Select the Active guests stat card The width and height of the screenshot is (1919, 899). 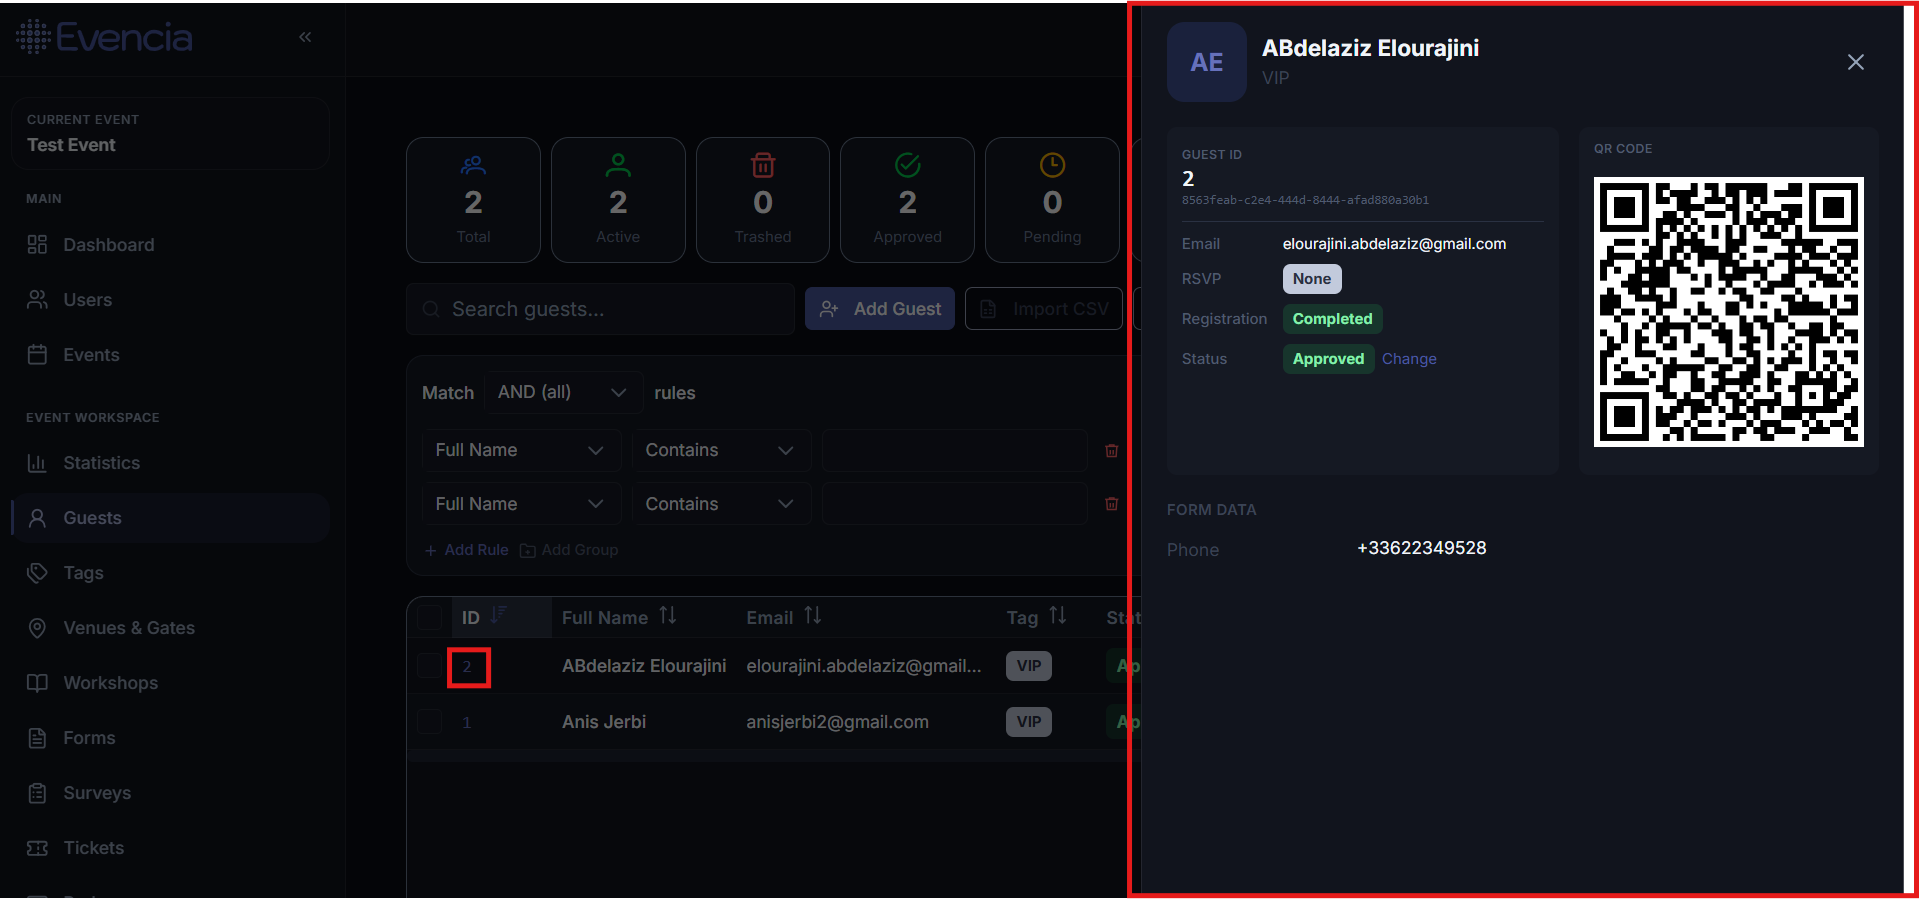pyautogui.click(x=618, y=200)
